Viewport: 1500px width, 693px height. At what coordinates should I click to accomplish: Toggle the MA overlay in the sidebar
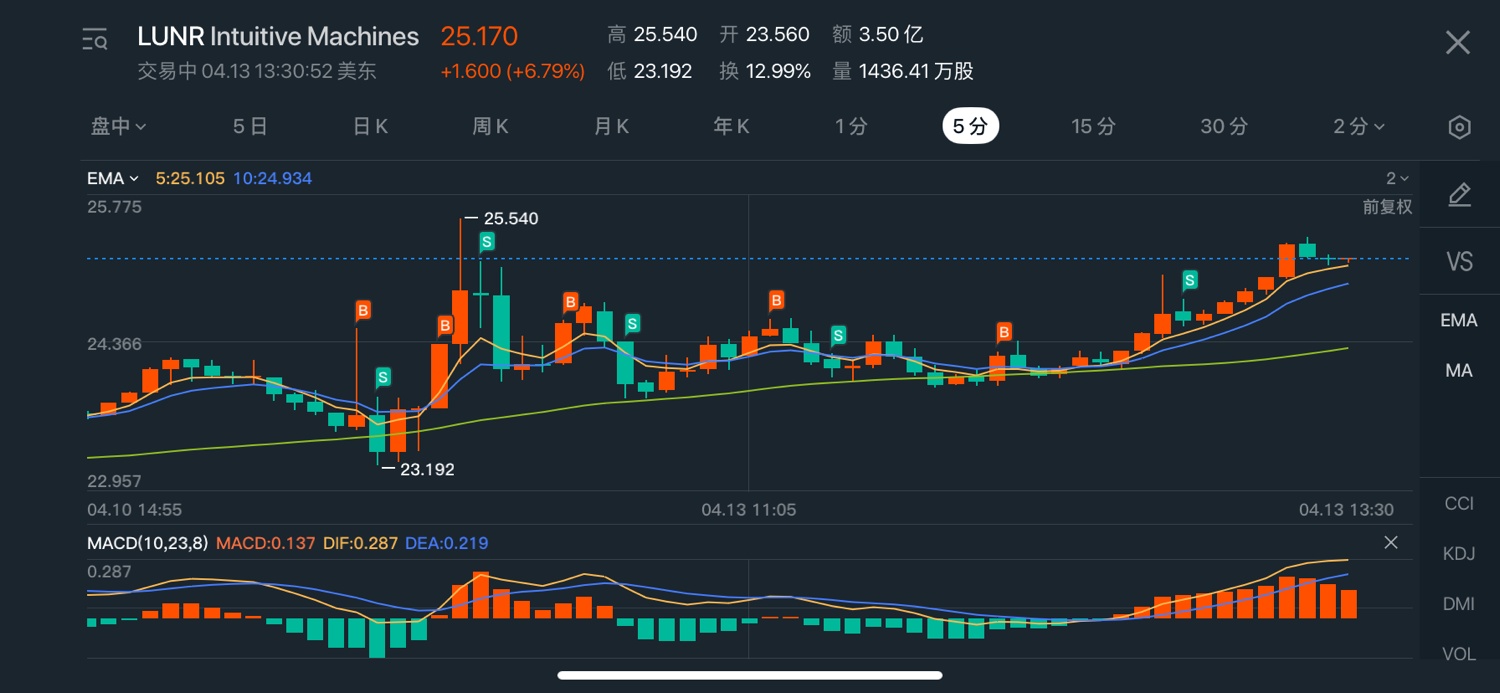tap(1458, 370)
